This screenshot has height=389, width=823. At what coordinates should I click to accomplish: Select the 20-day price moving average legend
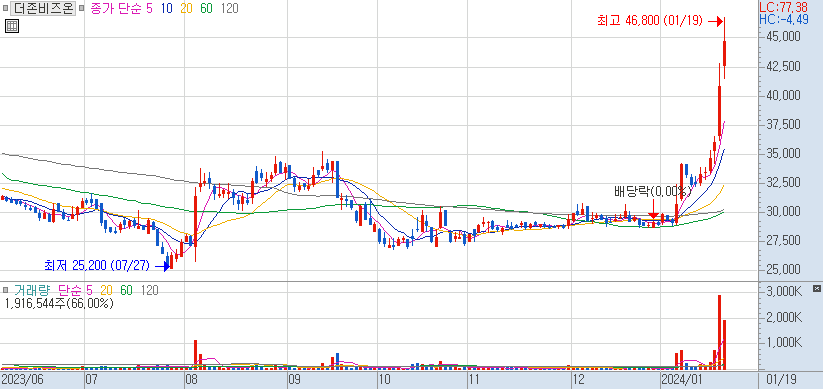(x=187, y=9)
